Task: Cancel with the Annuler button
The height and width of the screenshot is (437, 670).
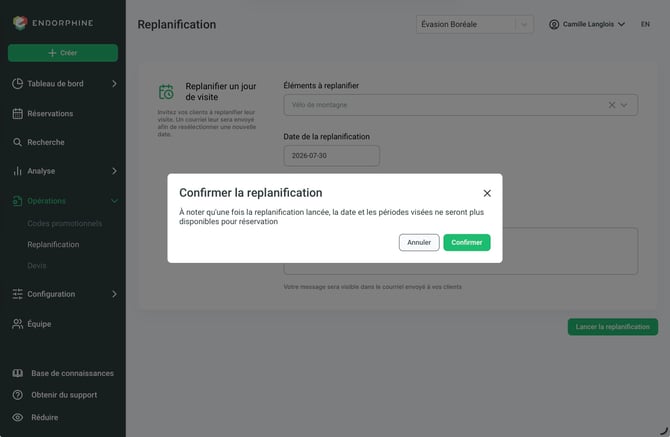Action: 419,242
